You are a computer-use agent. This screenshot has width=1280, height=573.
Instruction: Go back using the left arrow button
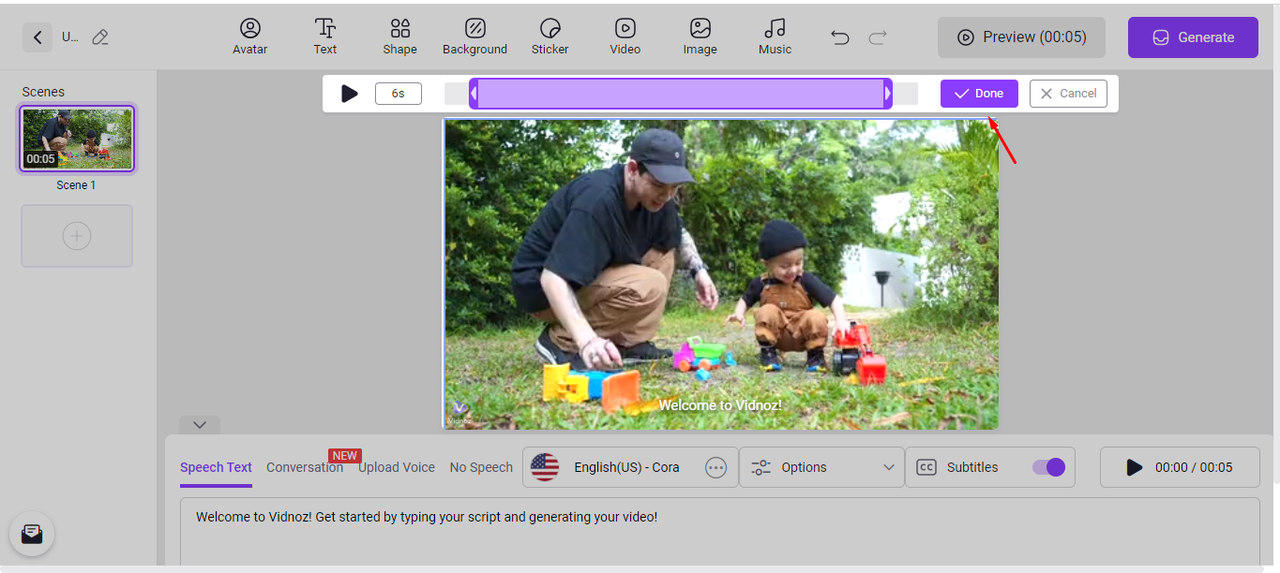click(x=38, y=37)
